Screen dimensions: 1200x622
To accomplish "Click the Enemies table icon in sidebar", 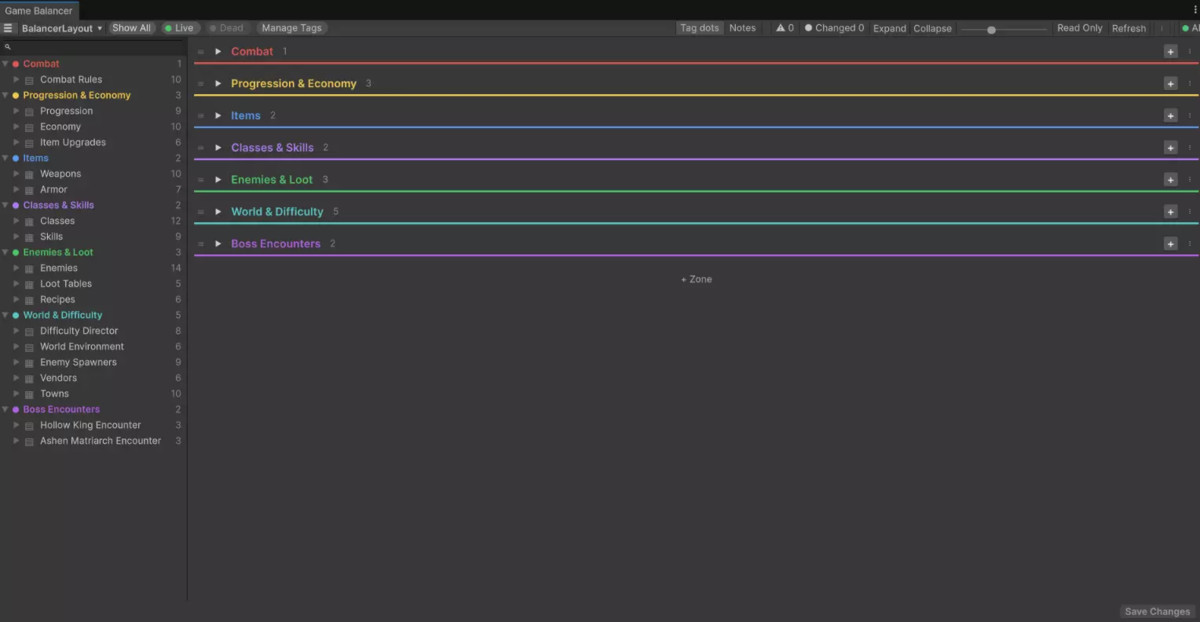I will (30, 268).
